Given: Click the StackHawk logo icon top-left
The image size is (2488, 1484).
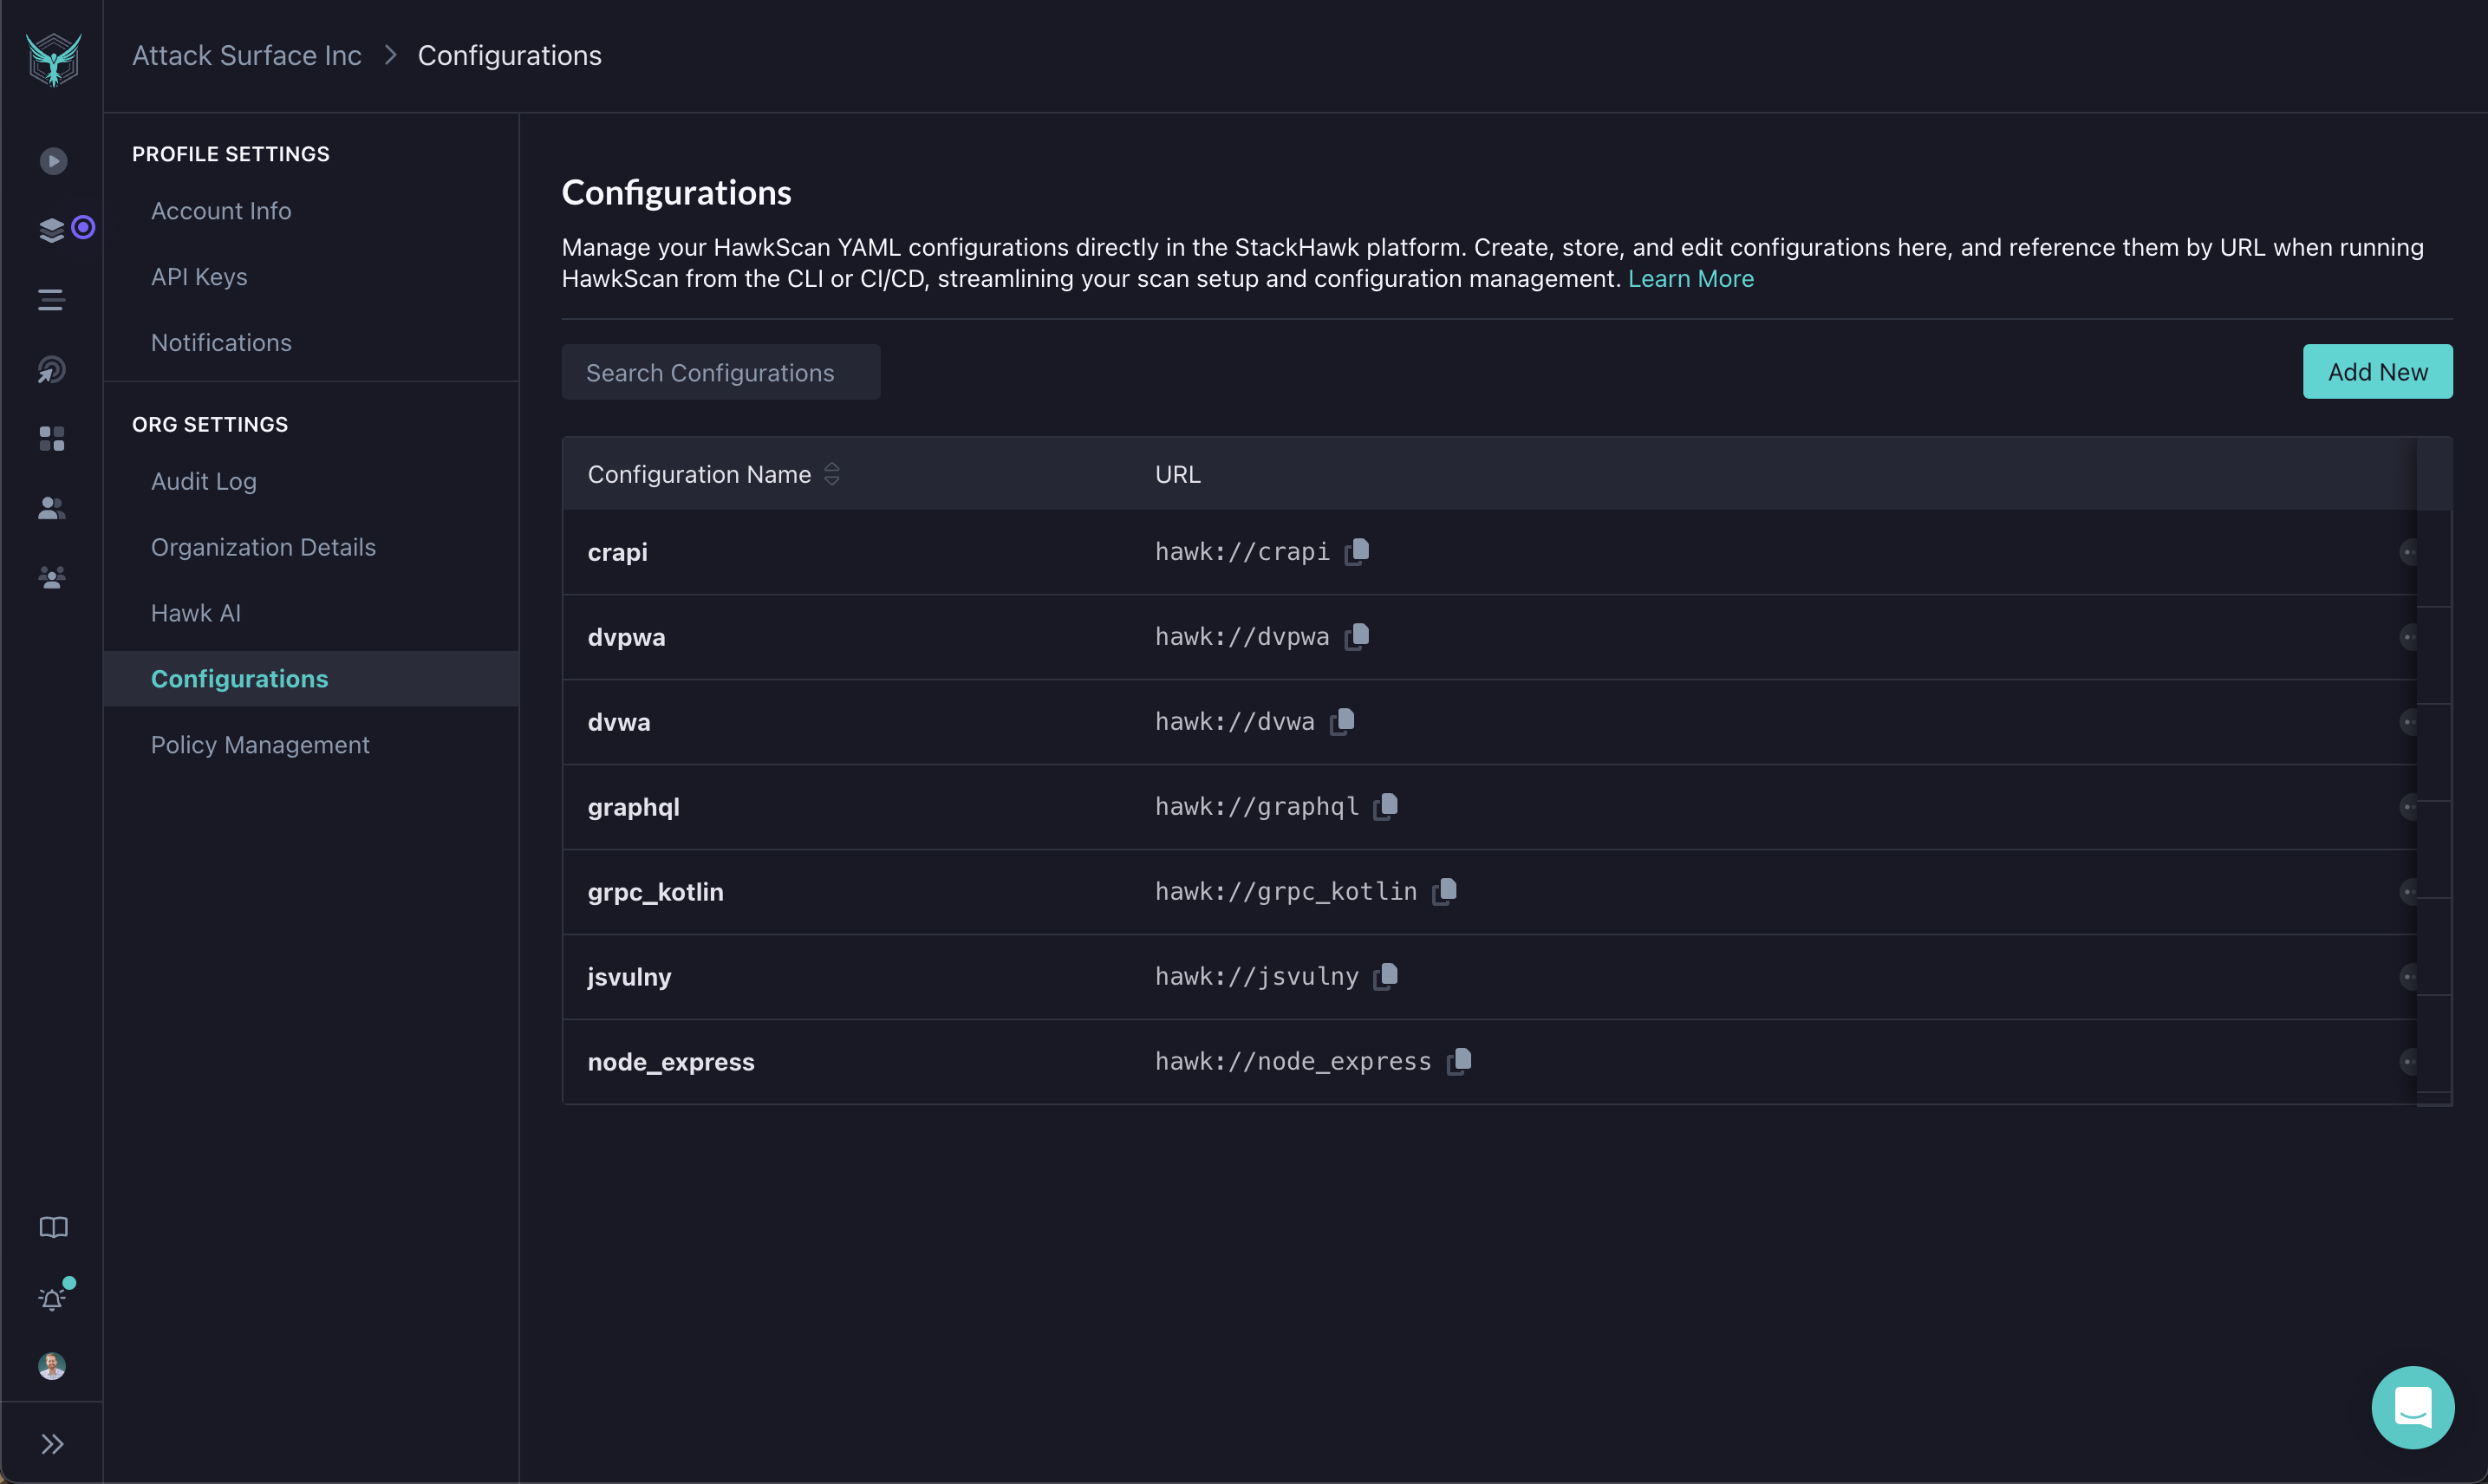Looking at the screenshot, I should [x=51, y=55].
